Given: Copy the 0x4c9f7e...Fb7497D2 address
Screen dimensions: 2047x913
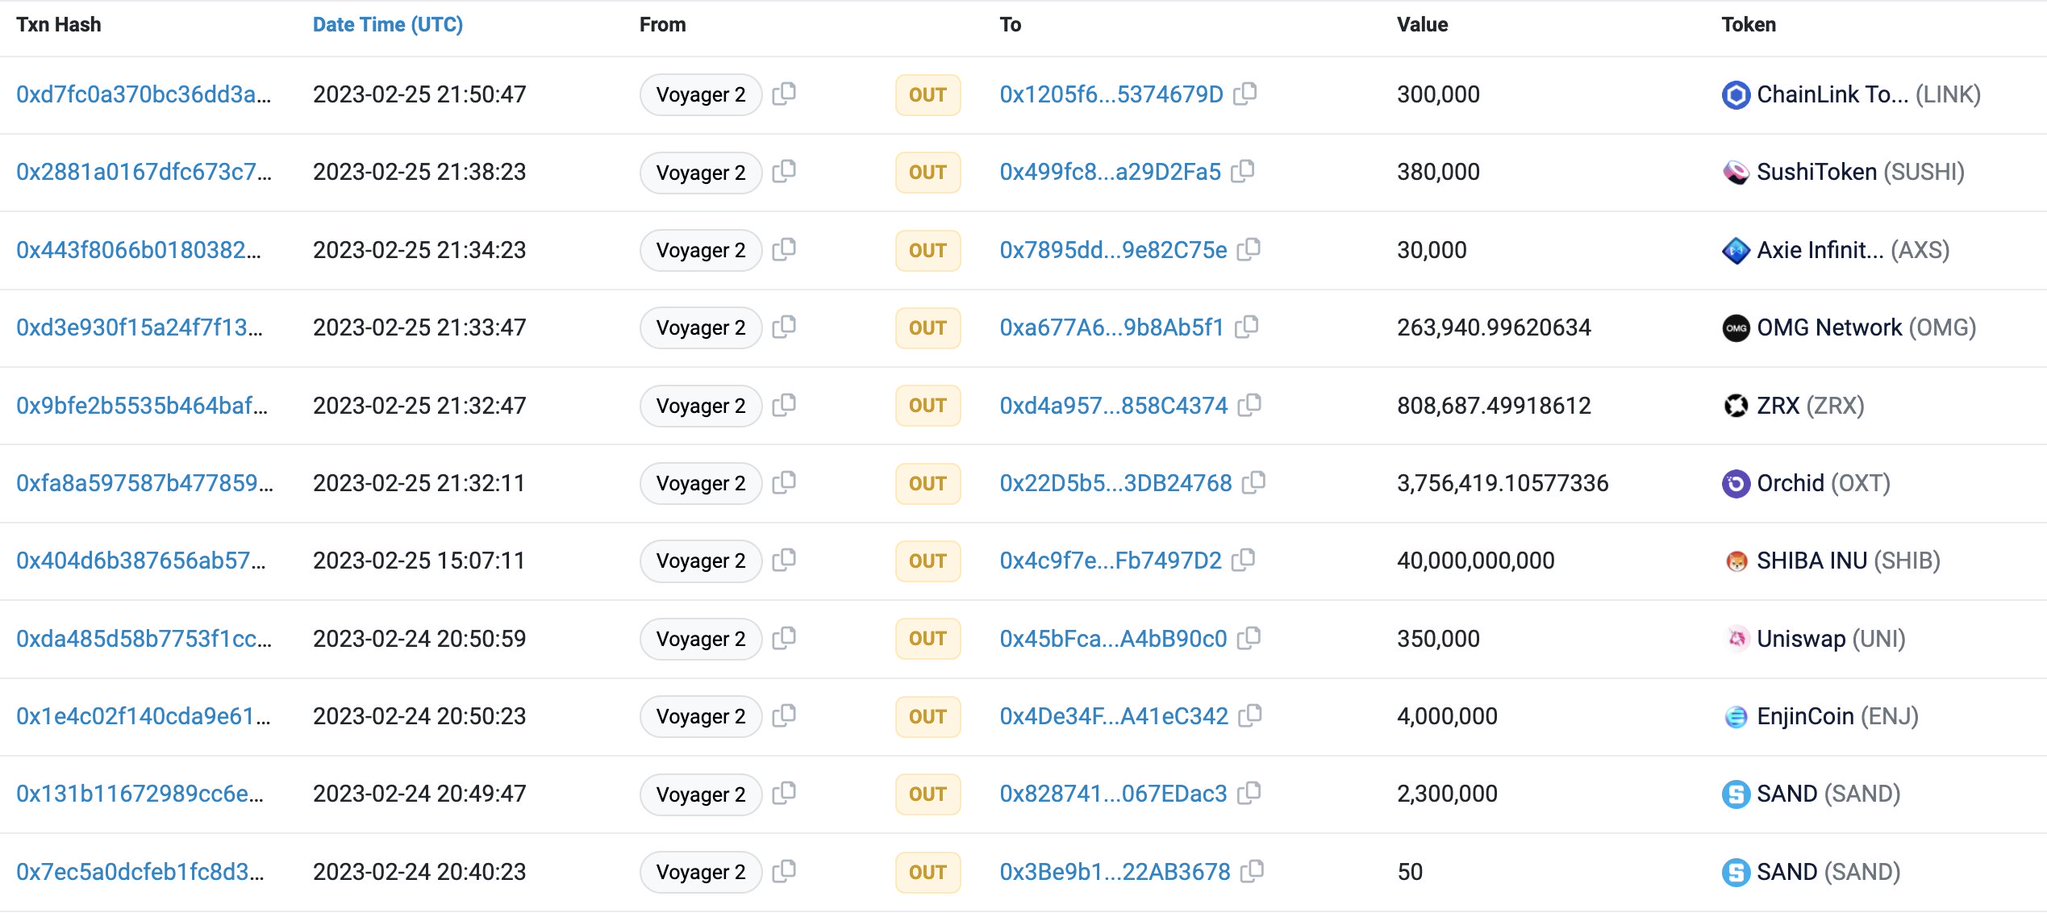Looking at the screenshot, I should (1243, 560).
